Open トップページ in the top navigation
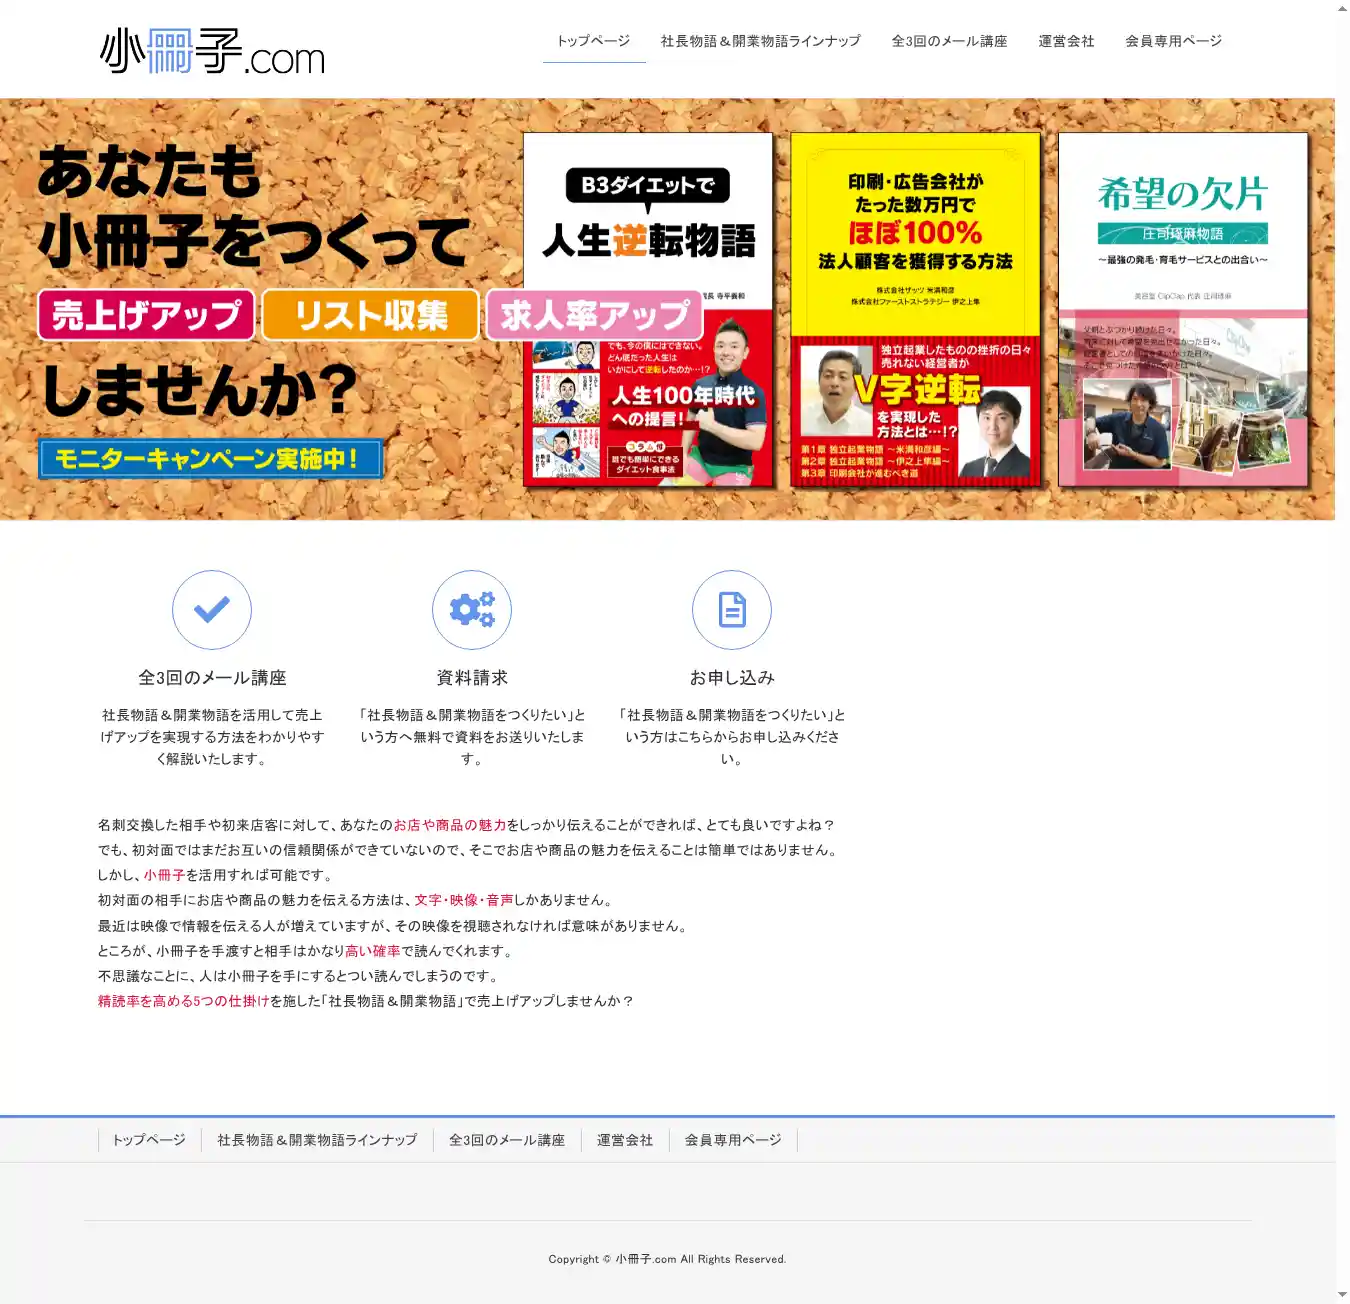Image resolution: width=1350 pixels, height=1304 pixels. [593, 41]
